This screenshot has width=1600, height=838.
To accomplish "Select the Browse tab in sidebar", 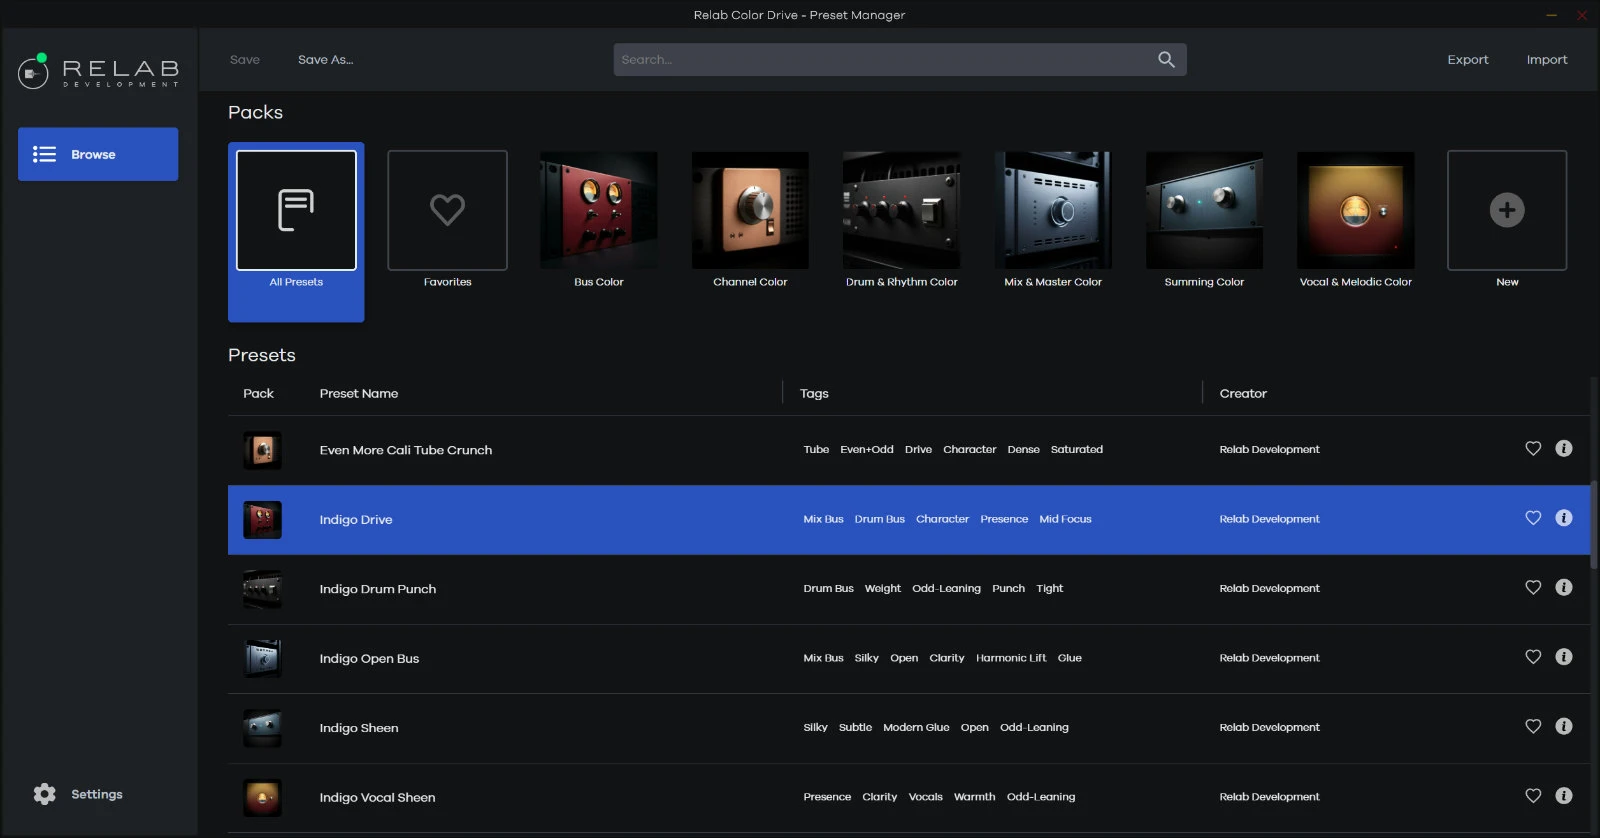I will coord(98,154).
